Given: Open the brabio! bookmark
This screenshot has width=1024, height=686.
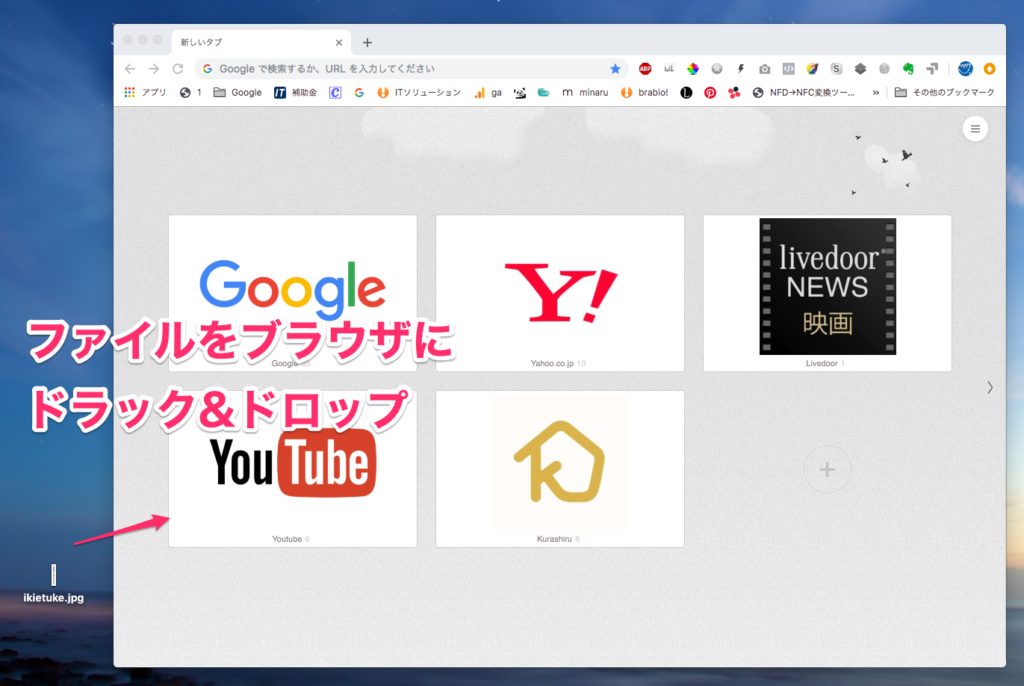Looking at the screenshot, I should pyautogui.click(x=645, y=92).
